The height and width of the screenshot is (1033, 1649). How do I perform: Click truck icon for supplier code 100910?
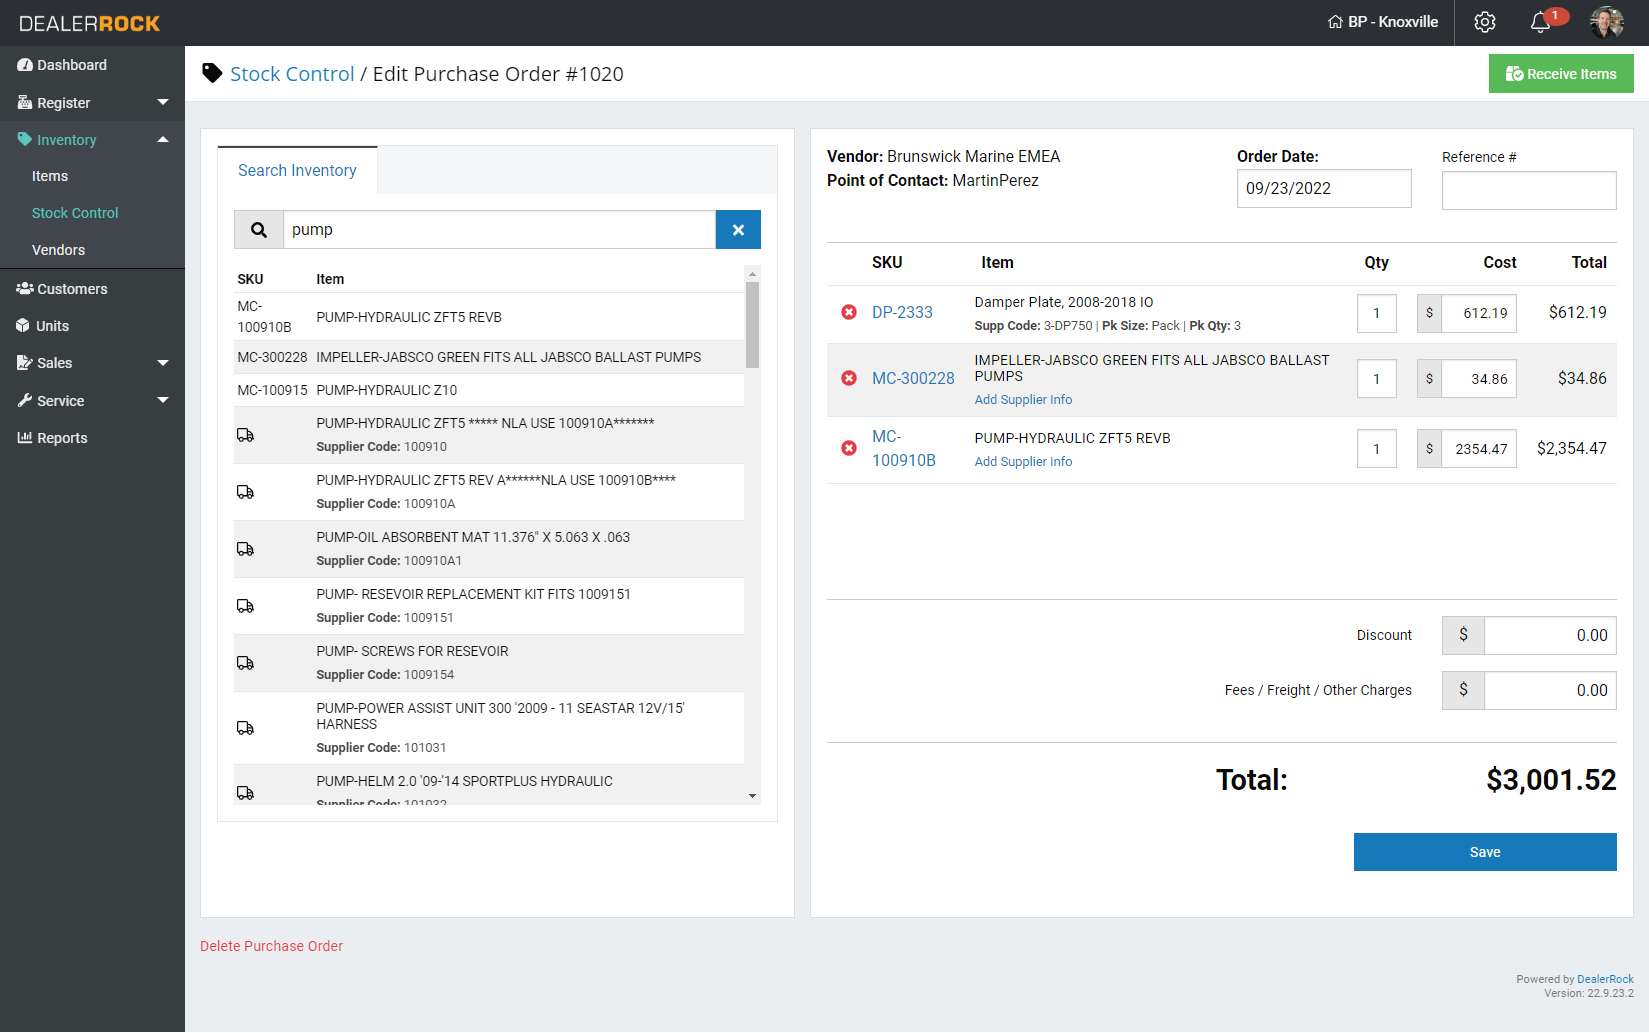point(245,435)
